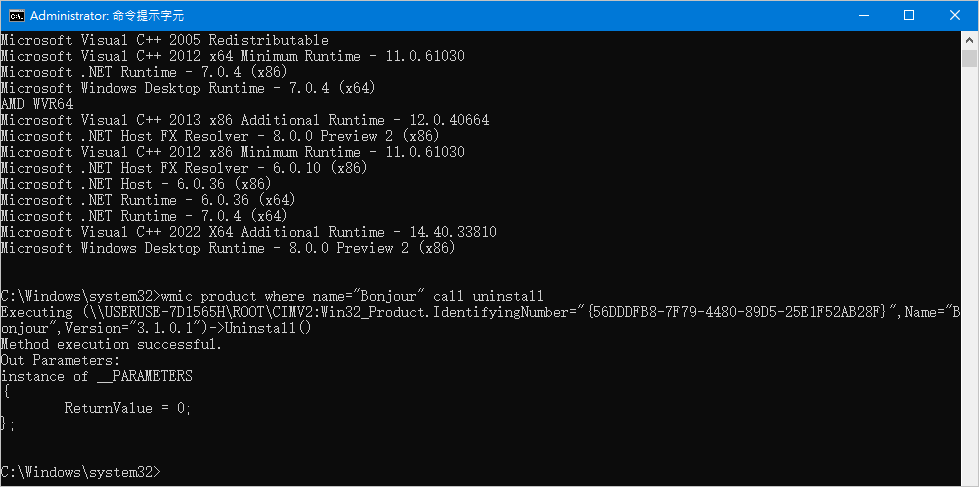The image size is (979, 487).
Task: Click the "Microsoft Visual C++ 2005 Redistributable" line
Action: [x=164, y=40]
